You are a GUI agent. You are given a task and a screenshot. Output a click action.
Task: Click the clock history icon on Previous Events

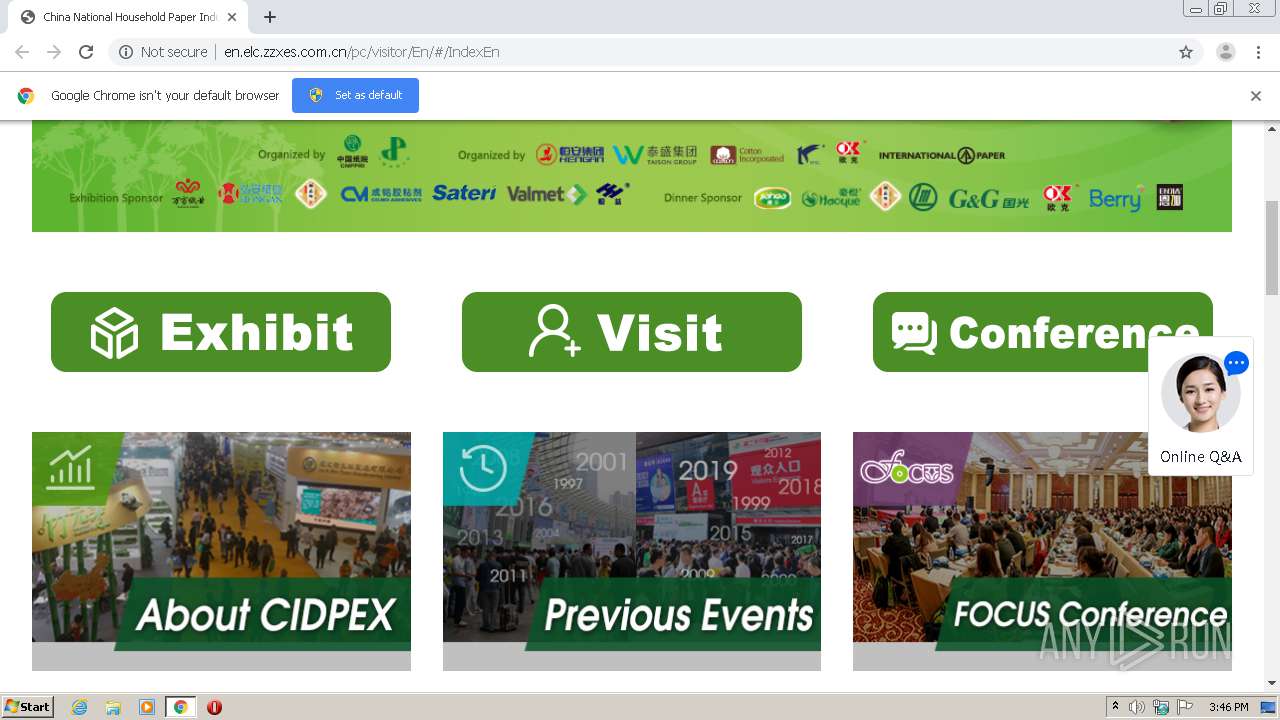coord(483,467)
